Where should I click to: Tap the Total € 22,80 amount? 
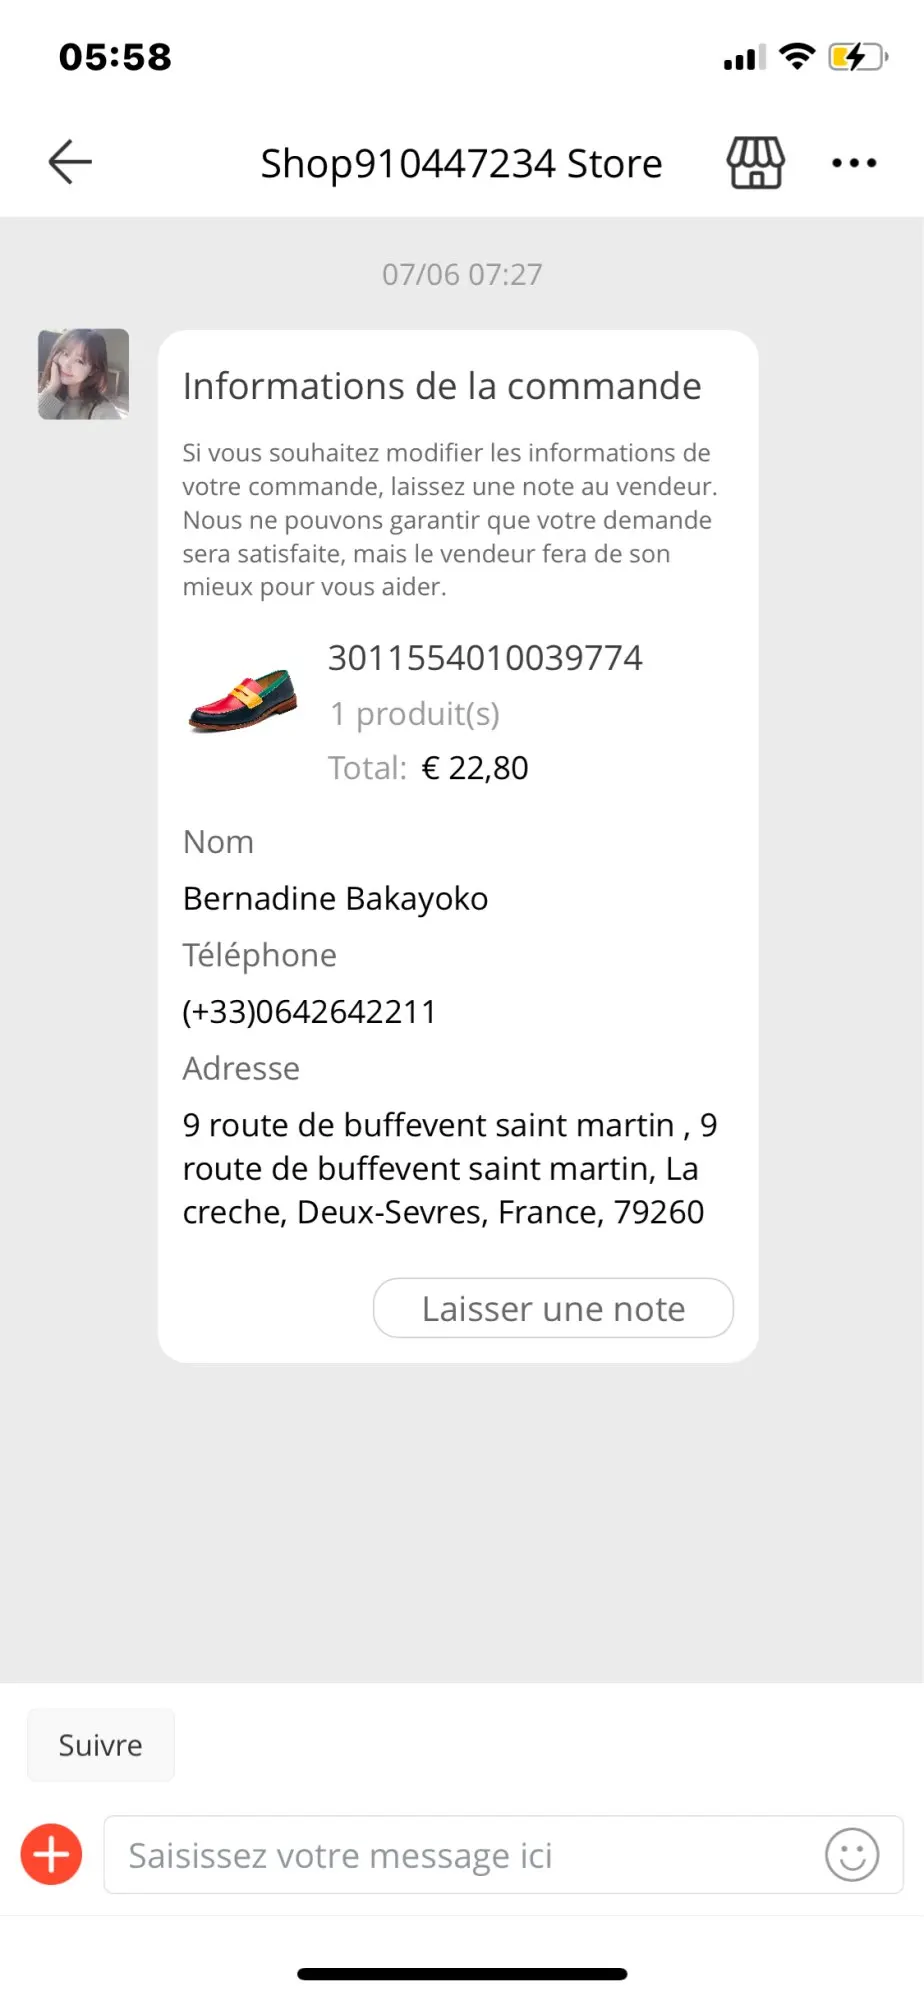[428, 768]
